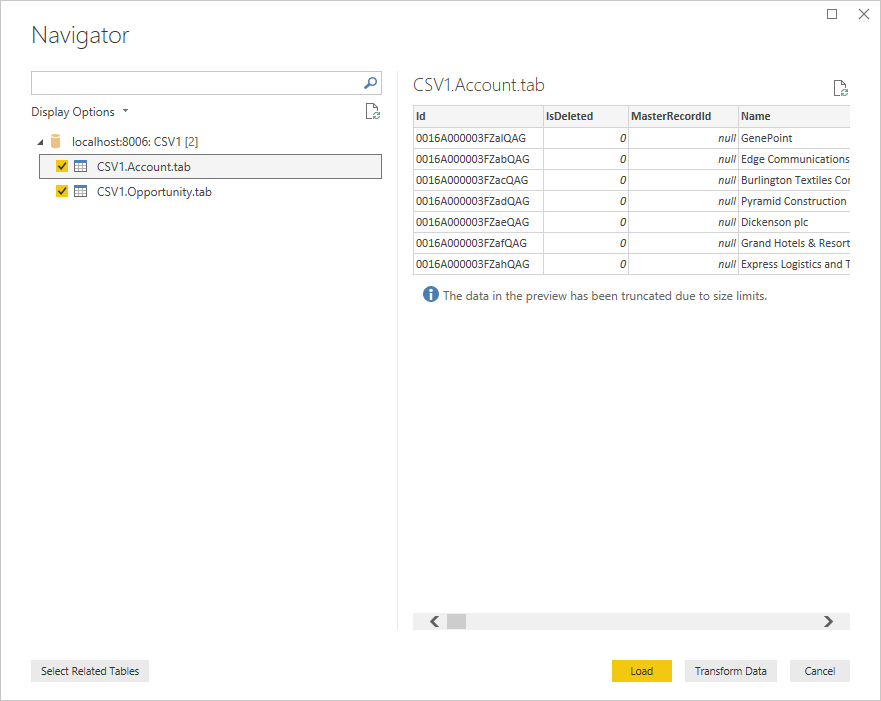Click the Transform Data button
This screenshot has width=881, height=701.
(730, 671)
